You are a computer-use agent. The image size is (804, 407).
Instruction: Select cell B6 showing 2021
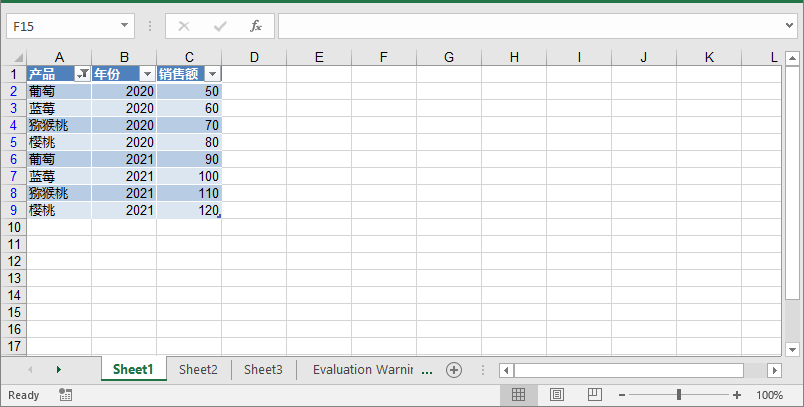click(x=124, y=159)
